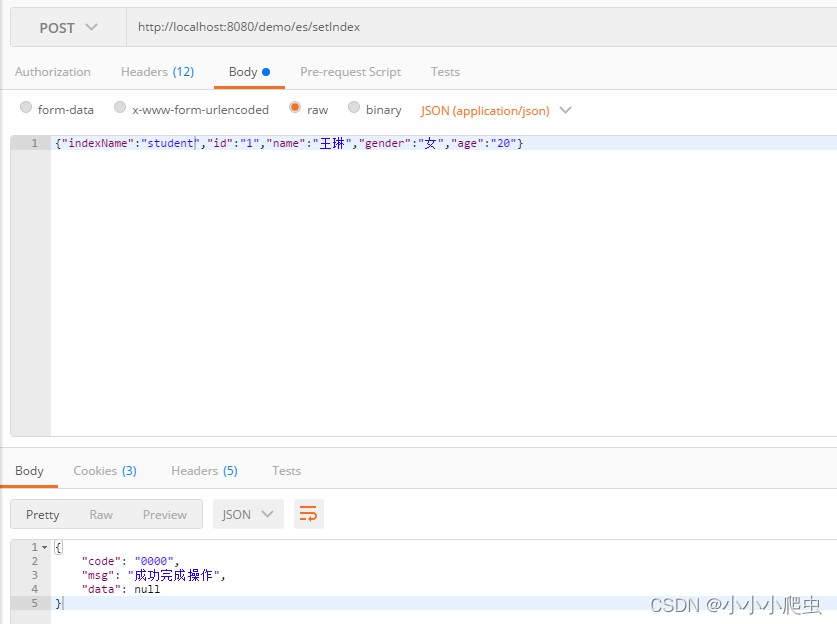Screen dimensions: 837x624
Task: Switch to the Authorization tab
Action: pos(52,72)
